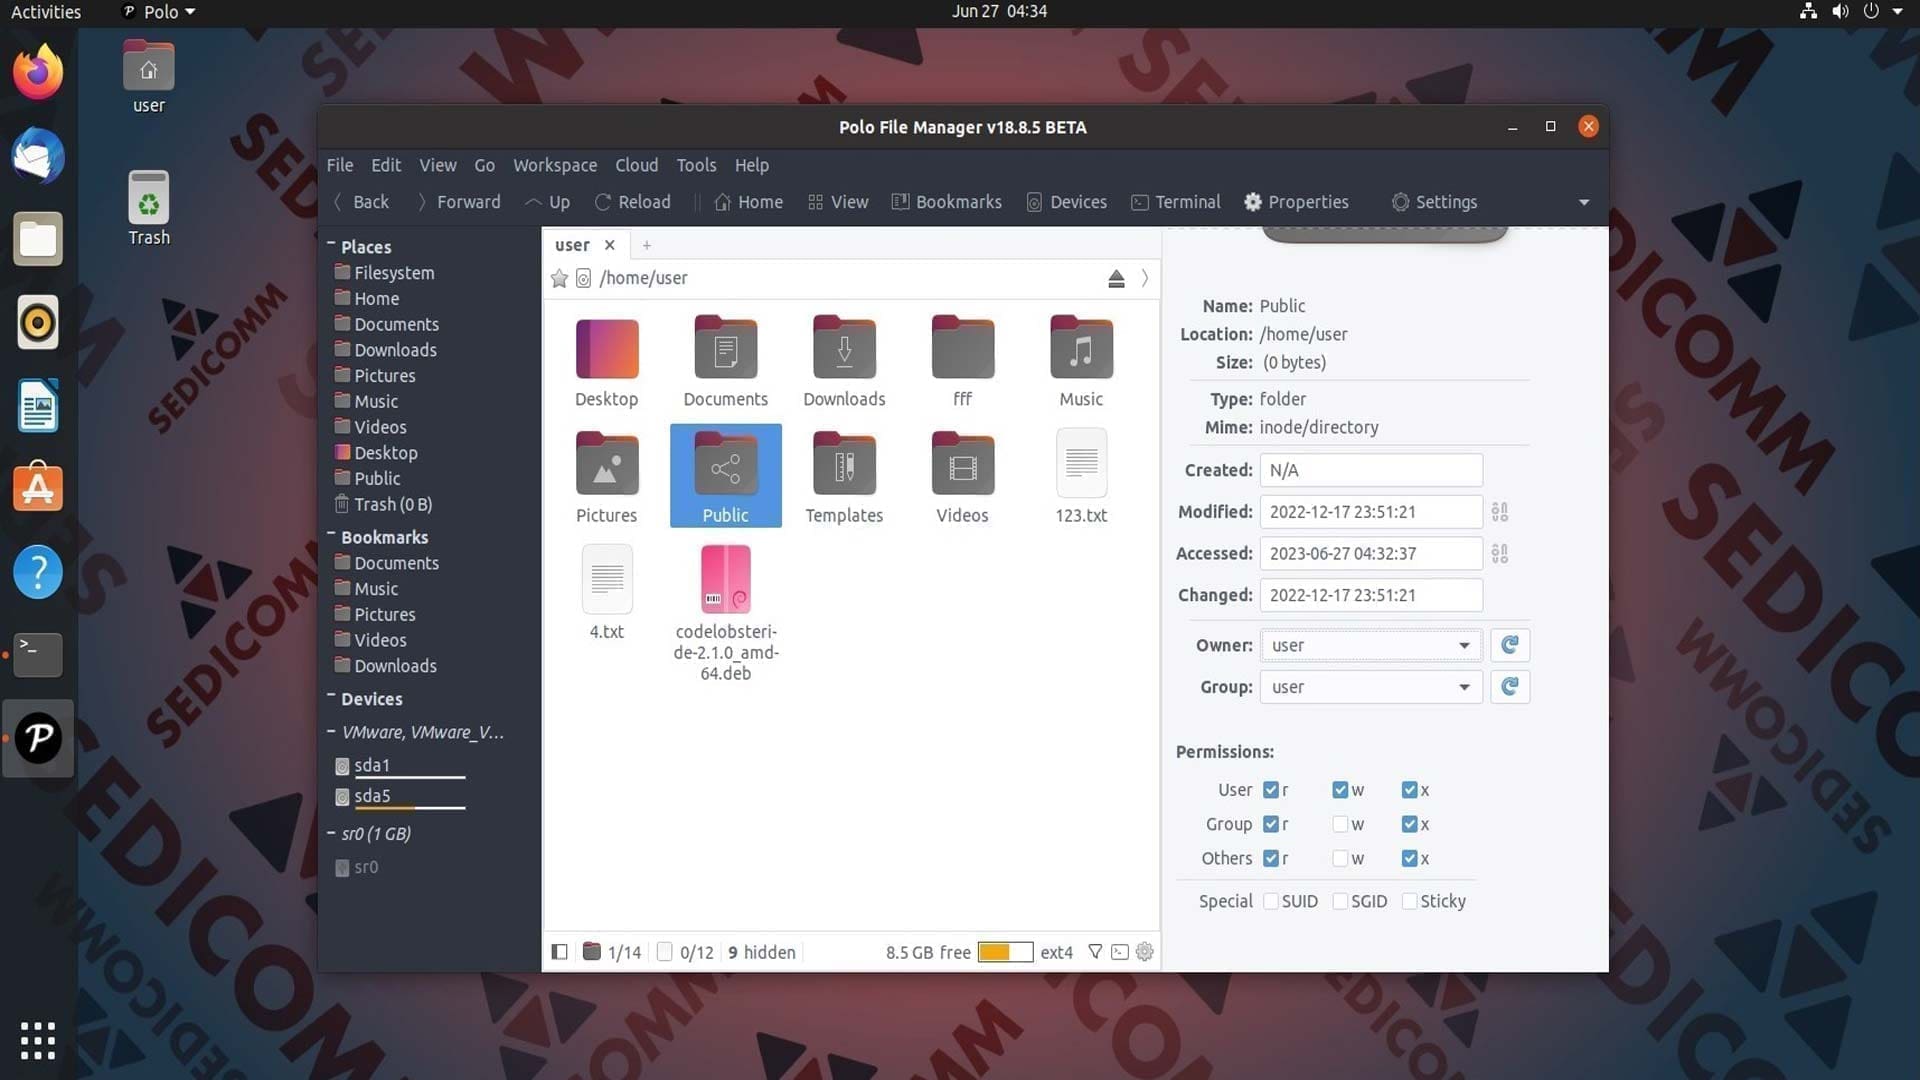Select the 123.txt file
The image size is (1920, 1080).
click(x=1081, y=463)
